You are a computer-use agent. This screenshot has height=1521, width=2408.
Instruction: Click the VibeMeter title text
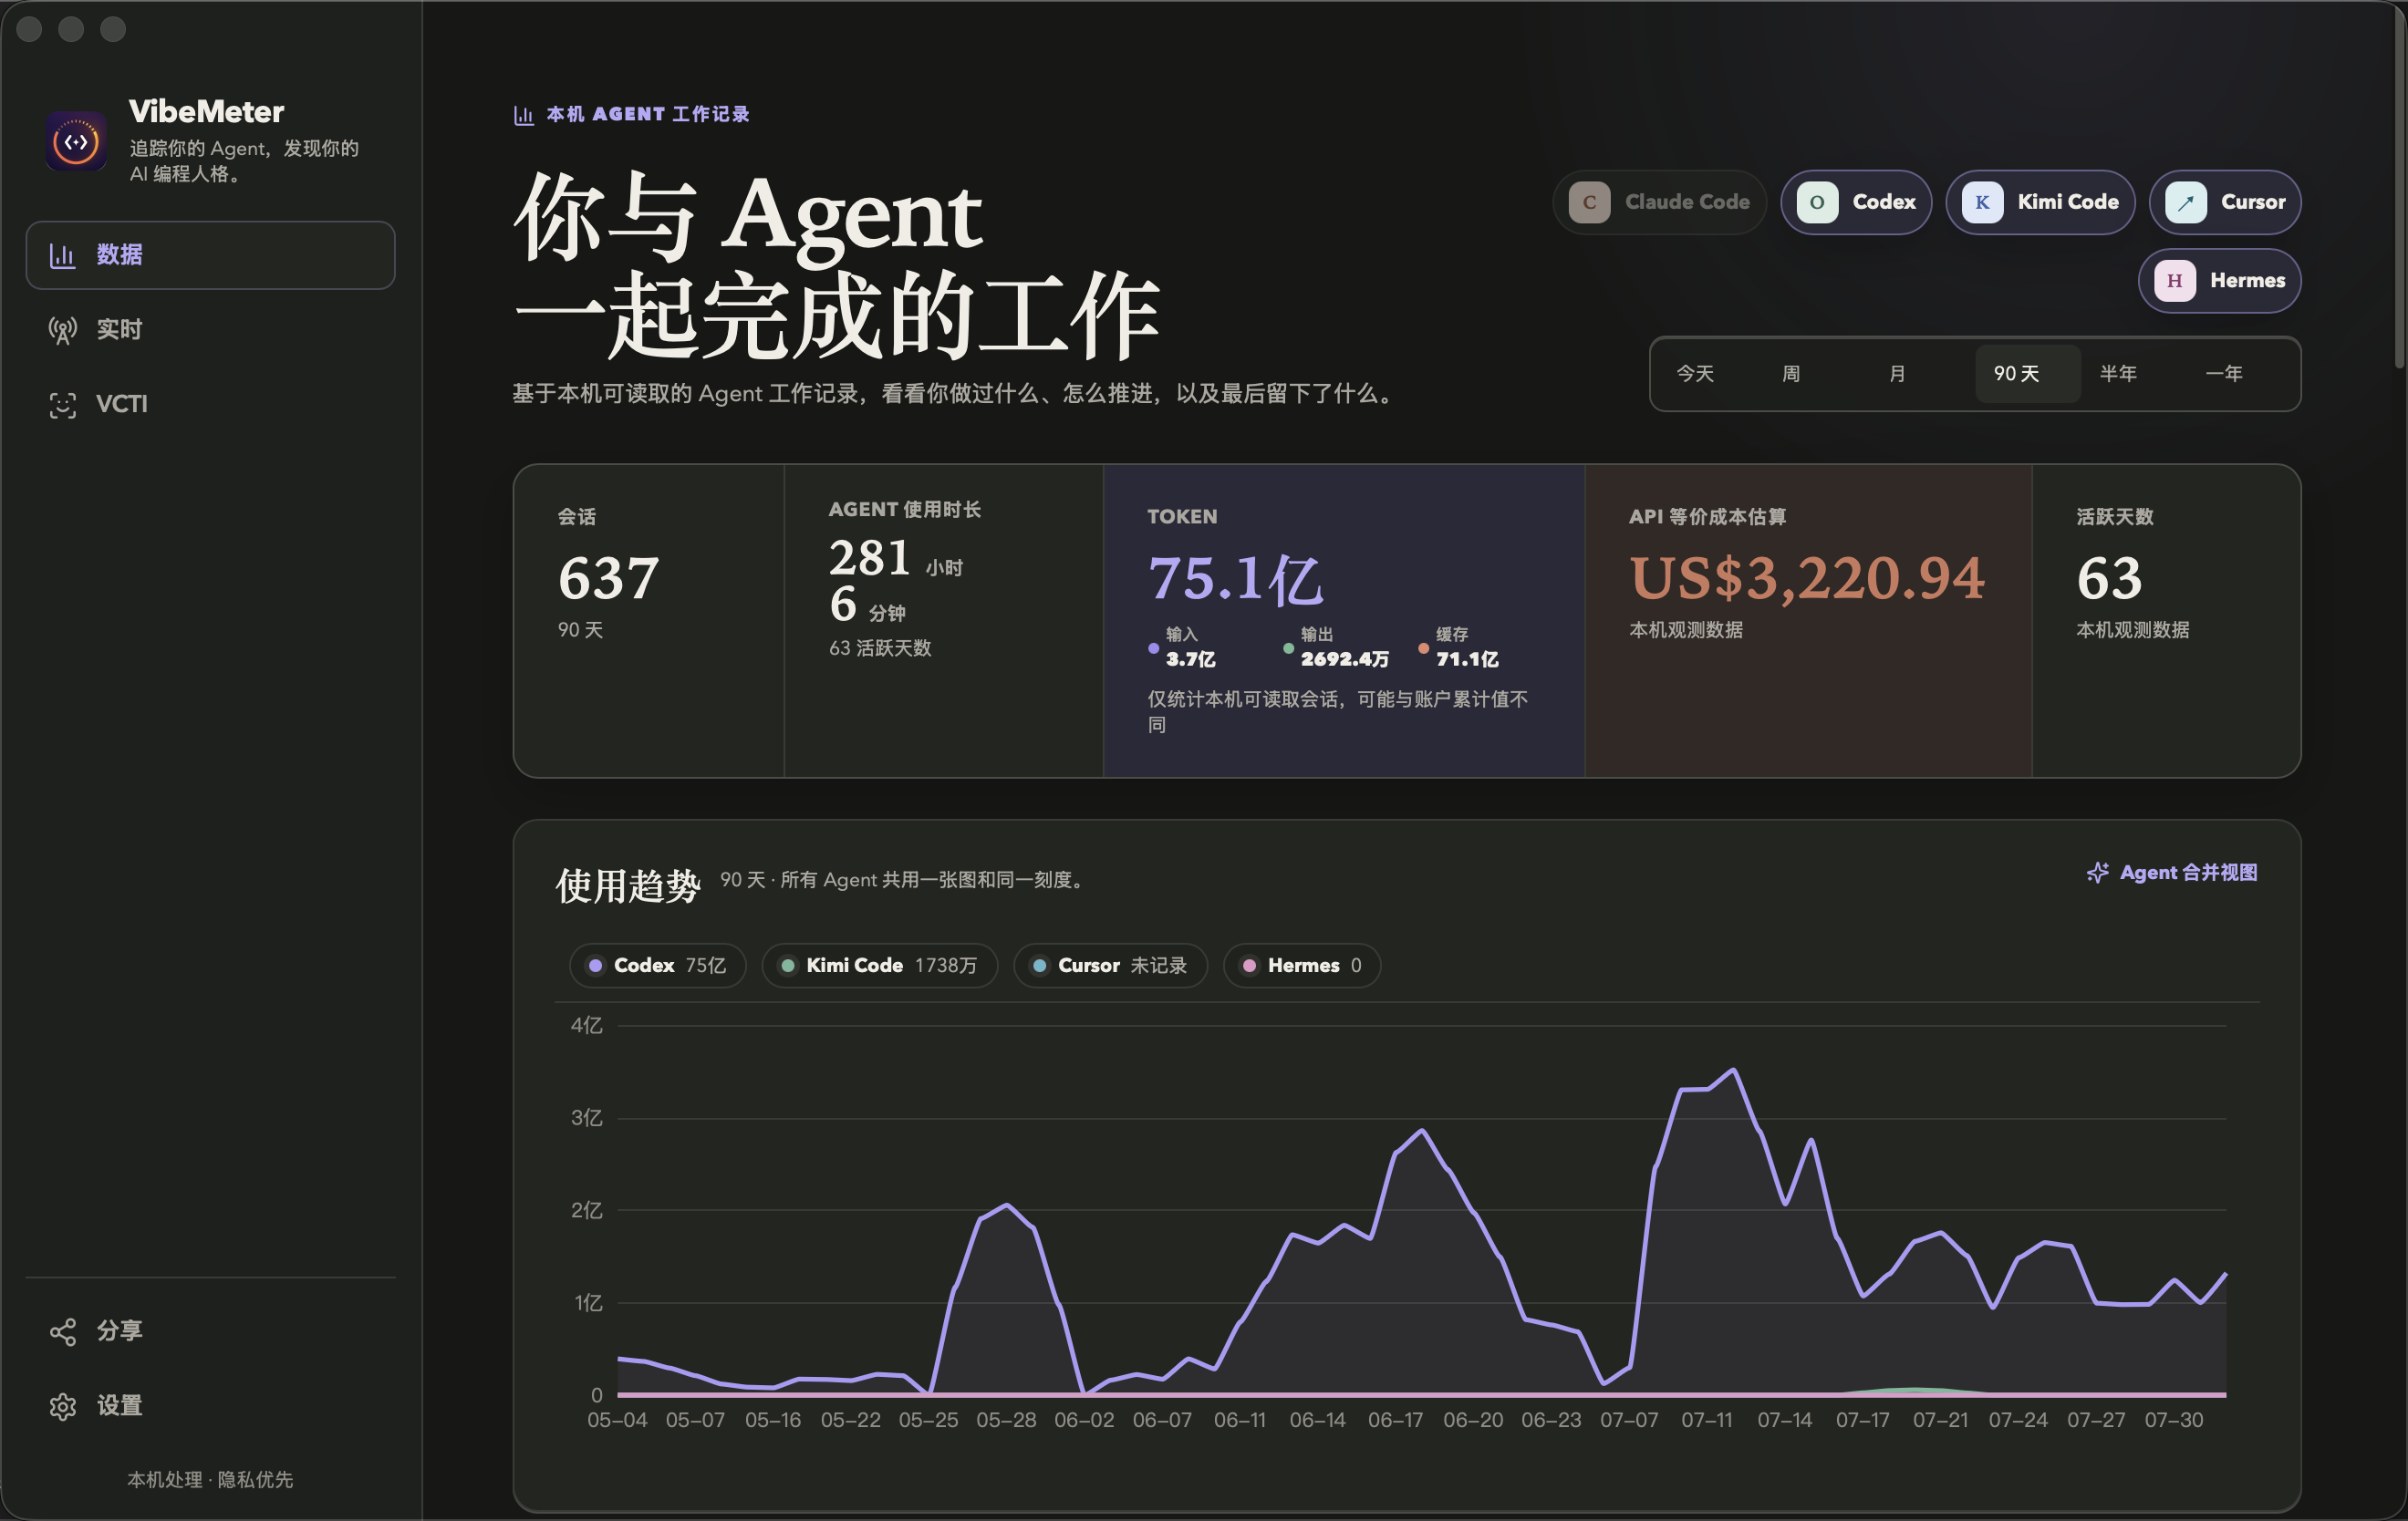pyautogui.click(x=207, y=112)
